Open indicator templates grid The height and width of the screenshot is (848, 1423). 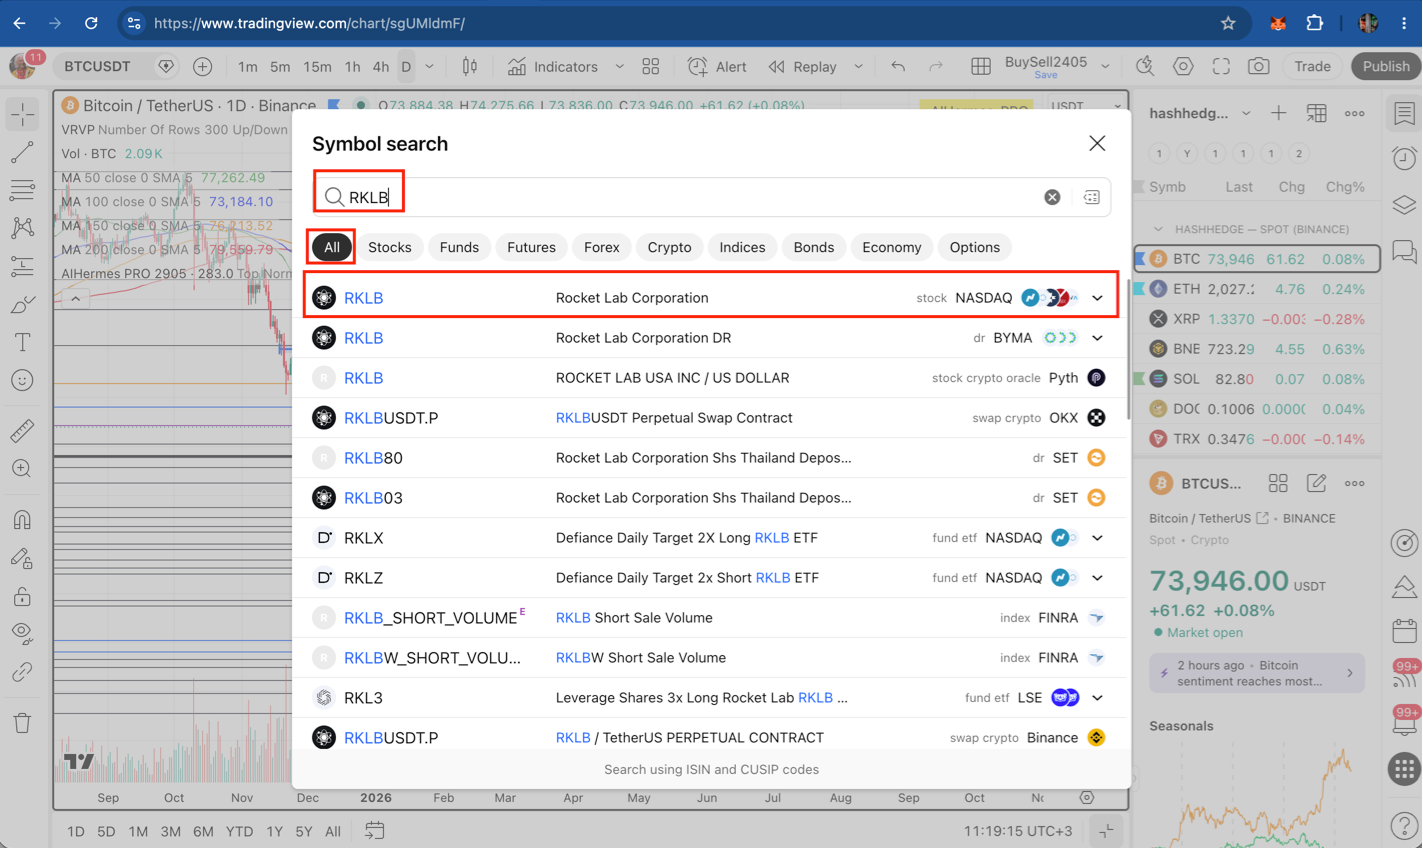point(651,67)
